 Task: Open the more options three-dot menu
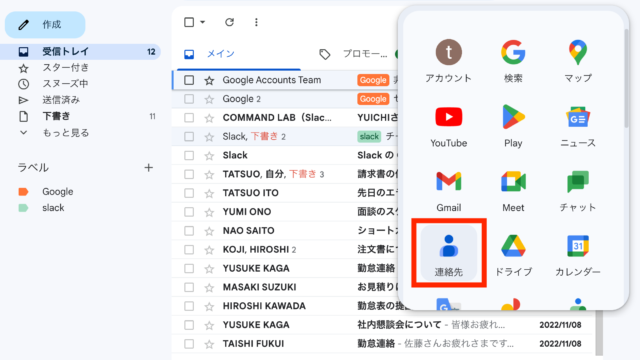256,22
